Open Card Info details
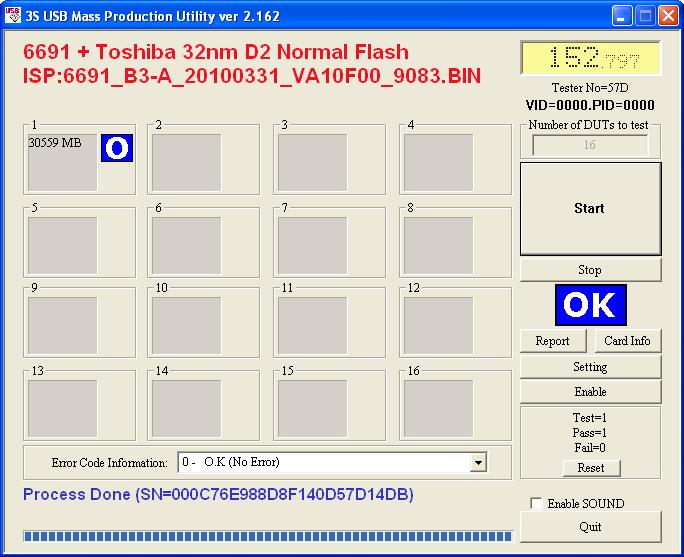 [627, 341]
